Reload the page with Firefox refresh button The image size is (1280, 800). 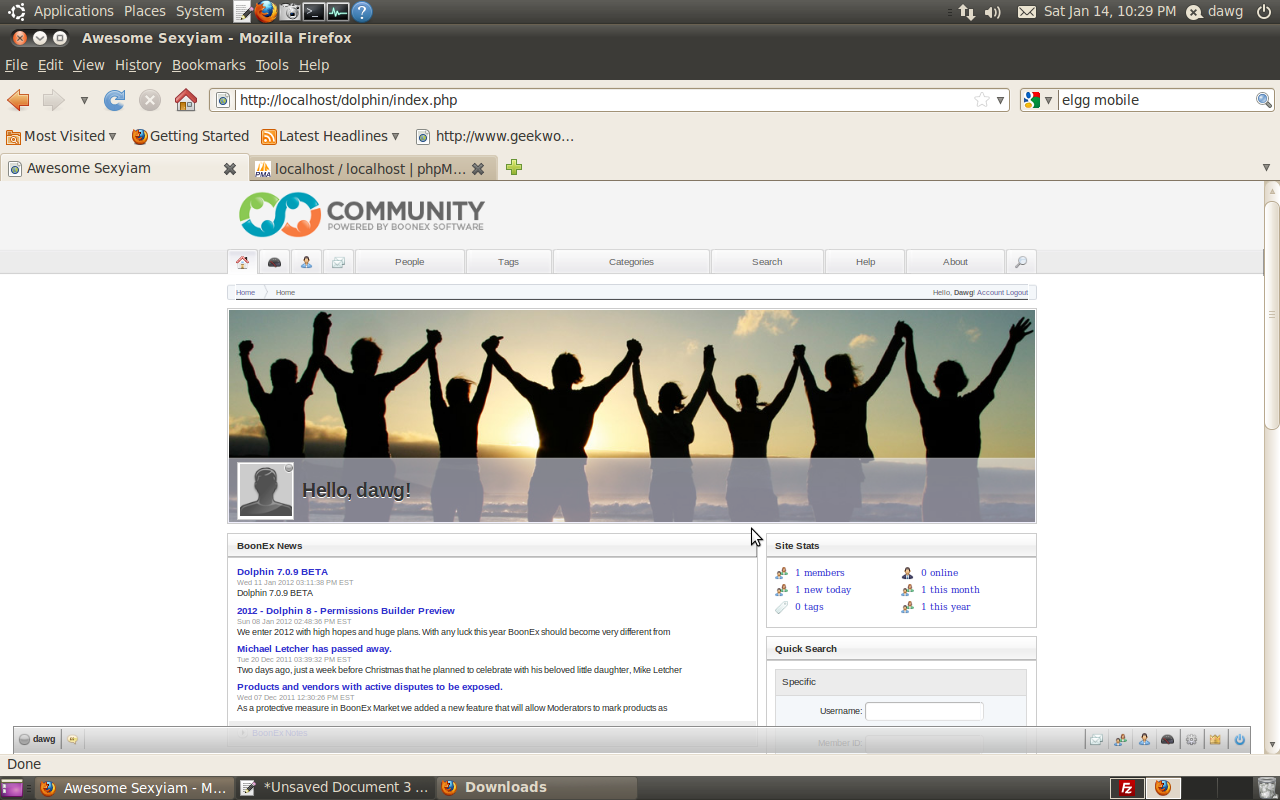coord(115,100)
